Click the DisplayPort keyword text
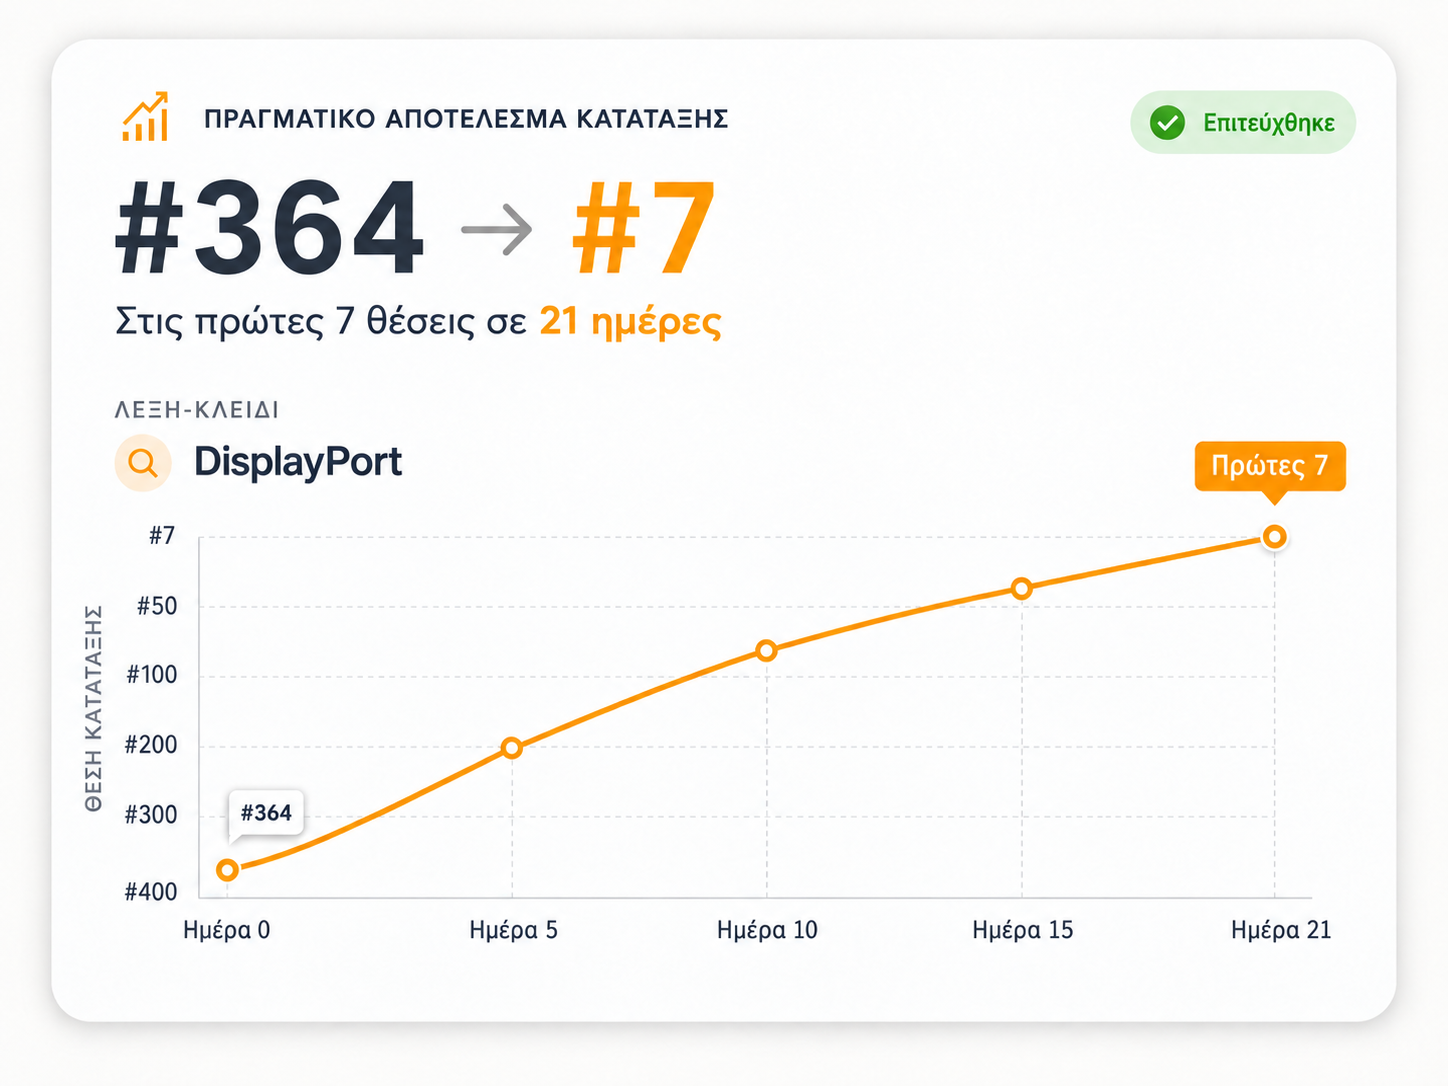This screenshot has height=1086, width=1448. [298, 462]
